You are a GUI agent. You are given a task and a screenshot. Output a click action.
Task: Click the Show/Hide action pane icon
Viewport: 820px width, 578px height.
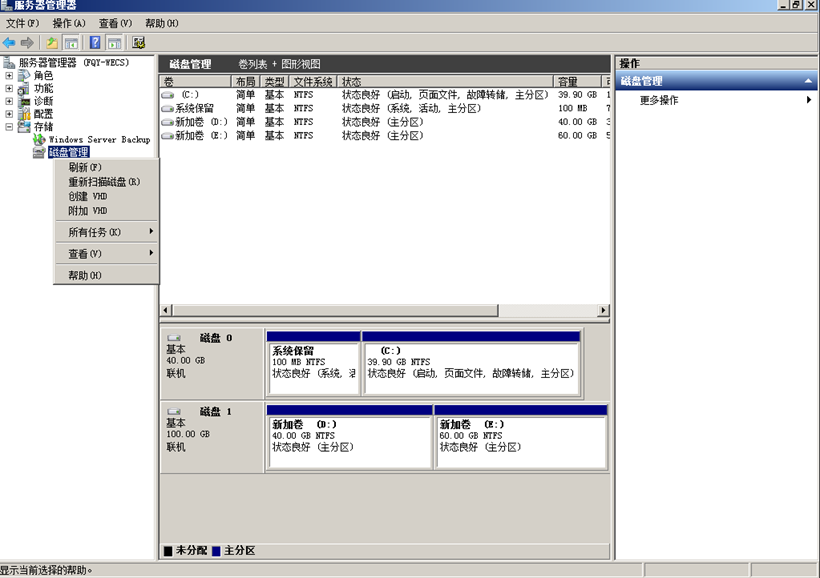click(115, 43)
